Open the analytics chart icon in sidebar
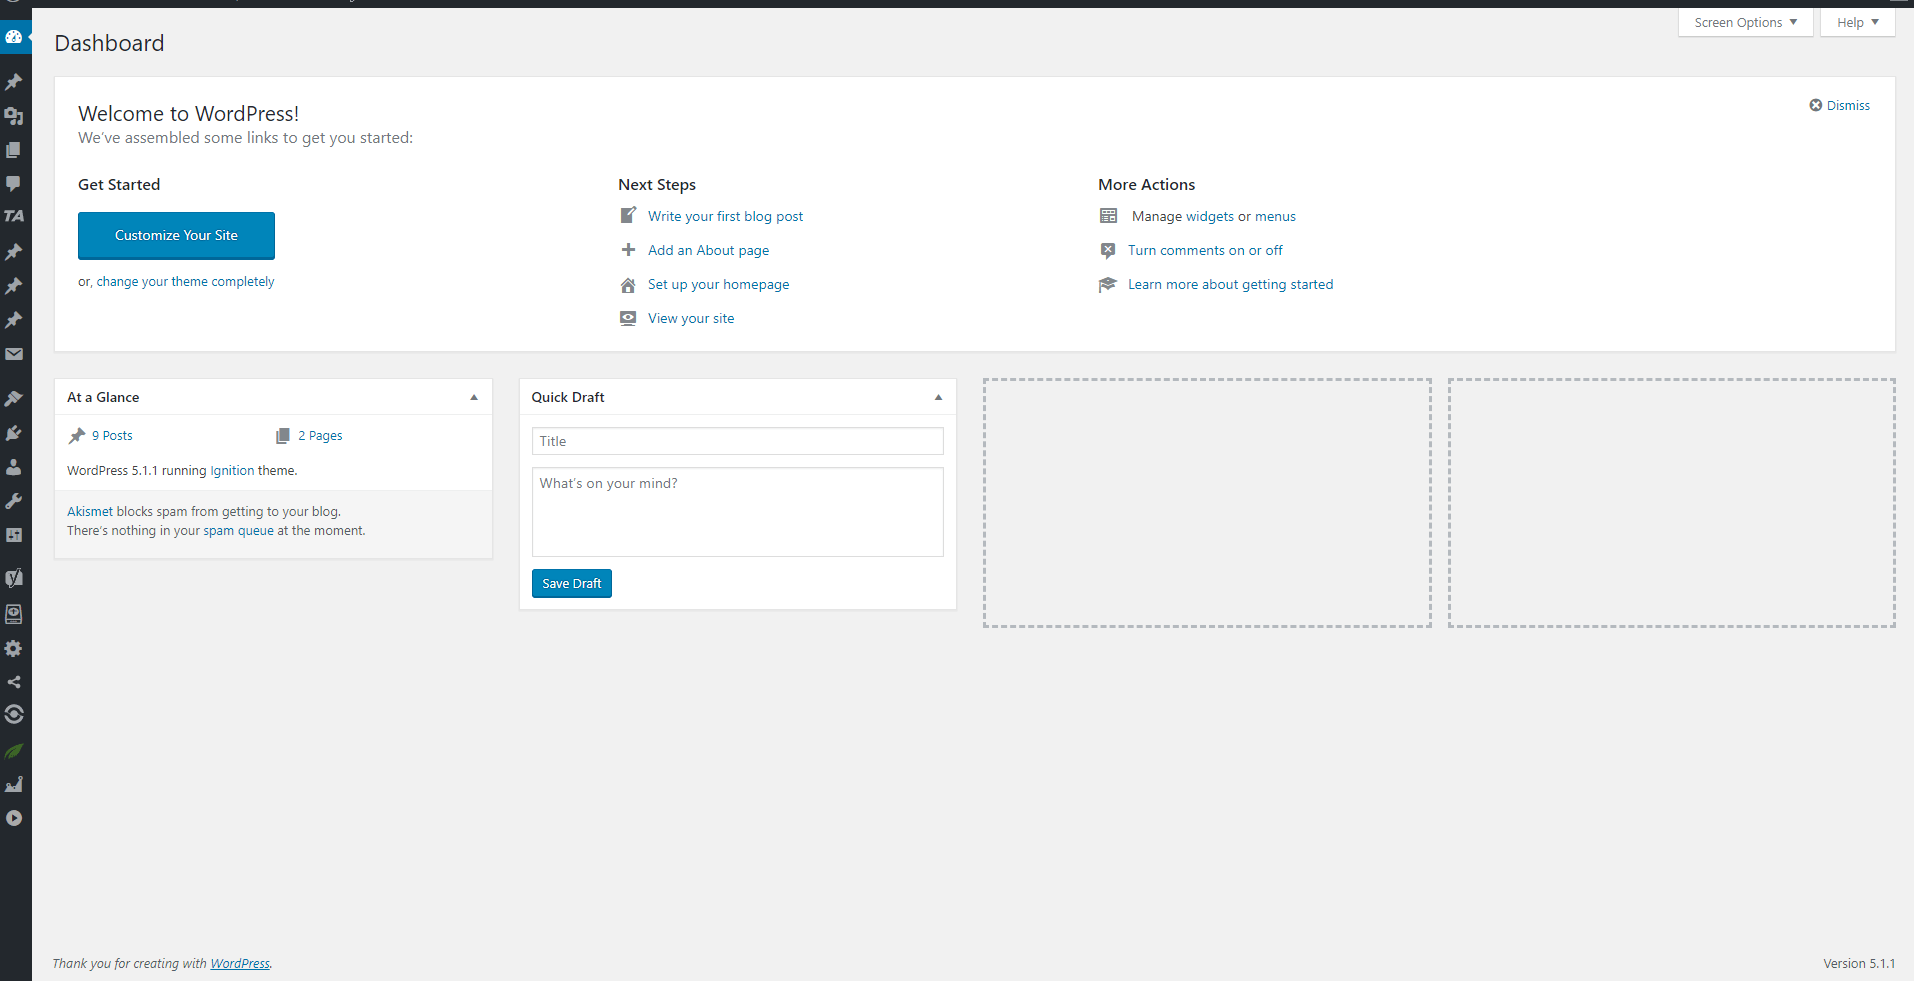 pos(14,785)
